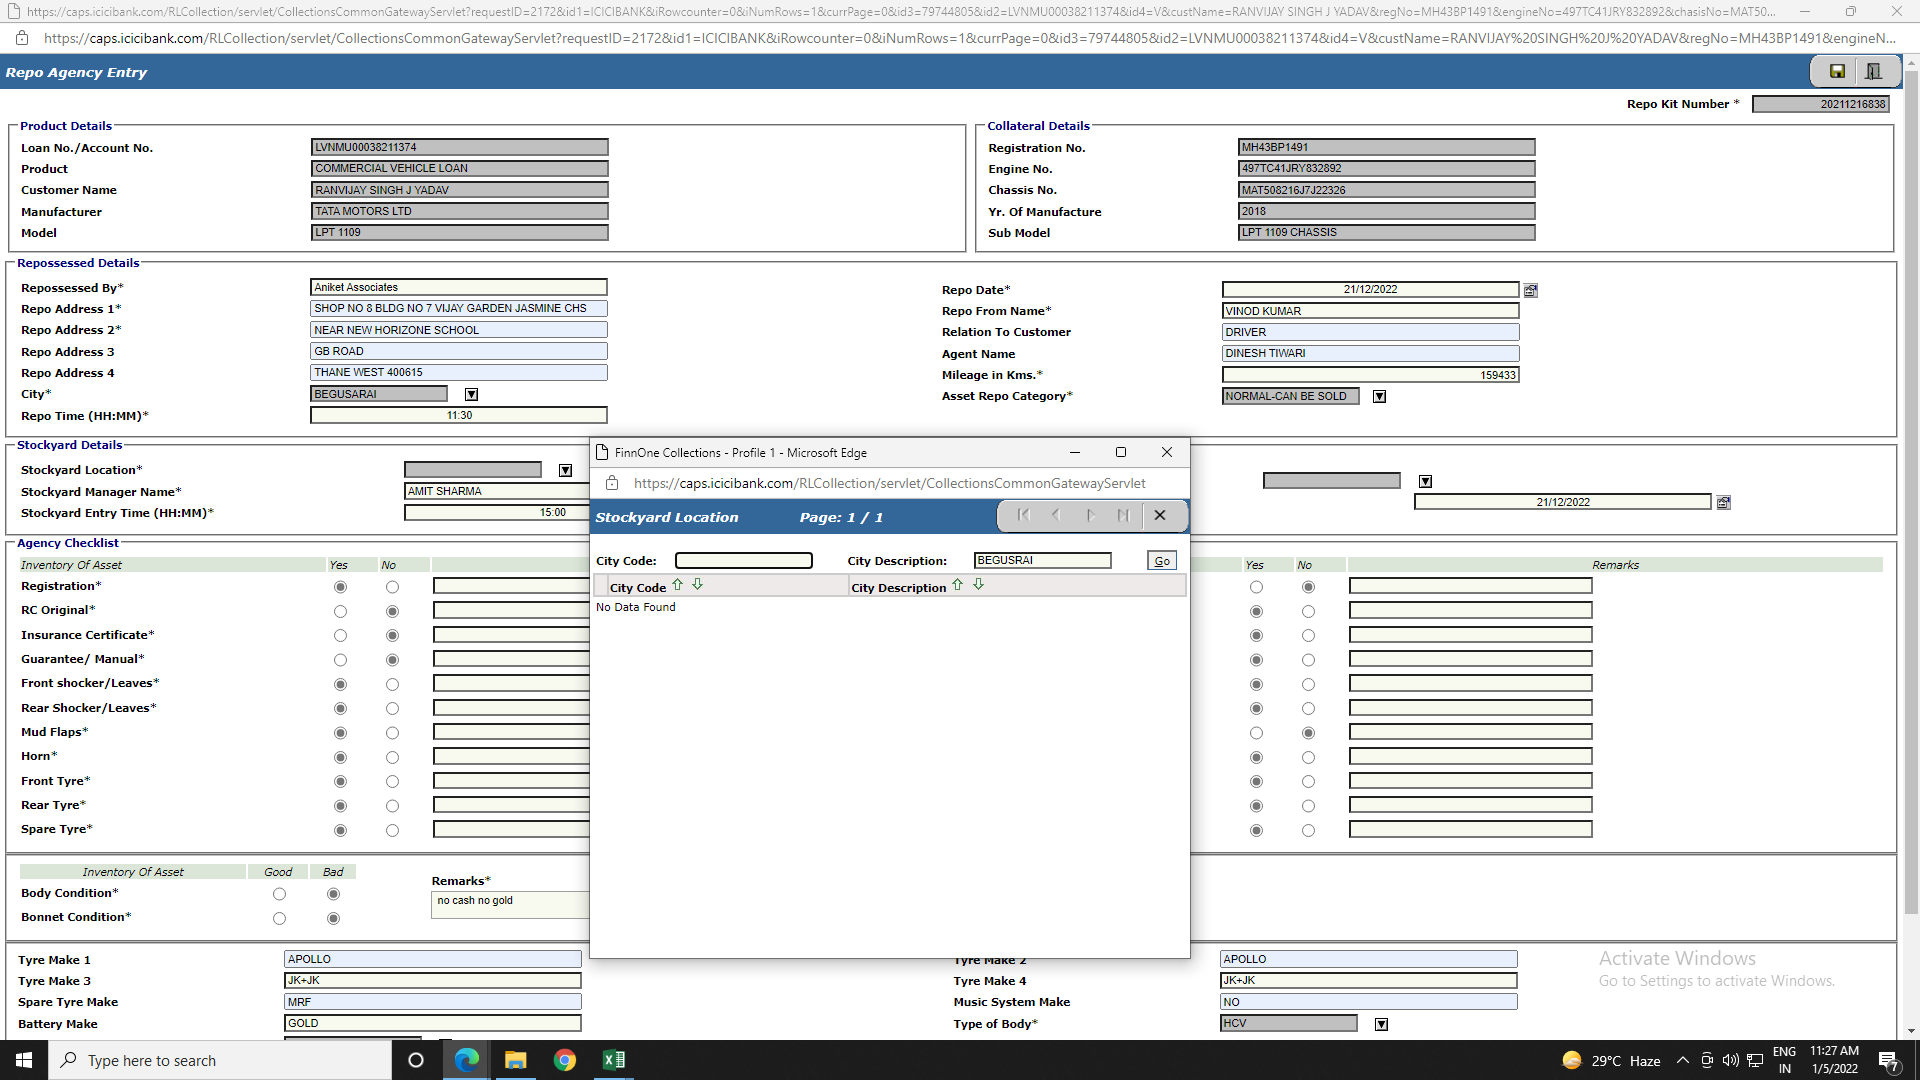Screen dimensions: 1920x1080
Task: Sort City Description descending with down arrow
Action: (x=978, y=585)
